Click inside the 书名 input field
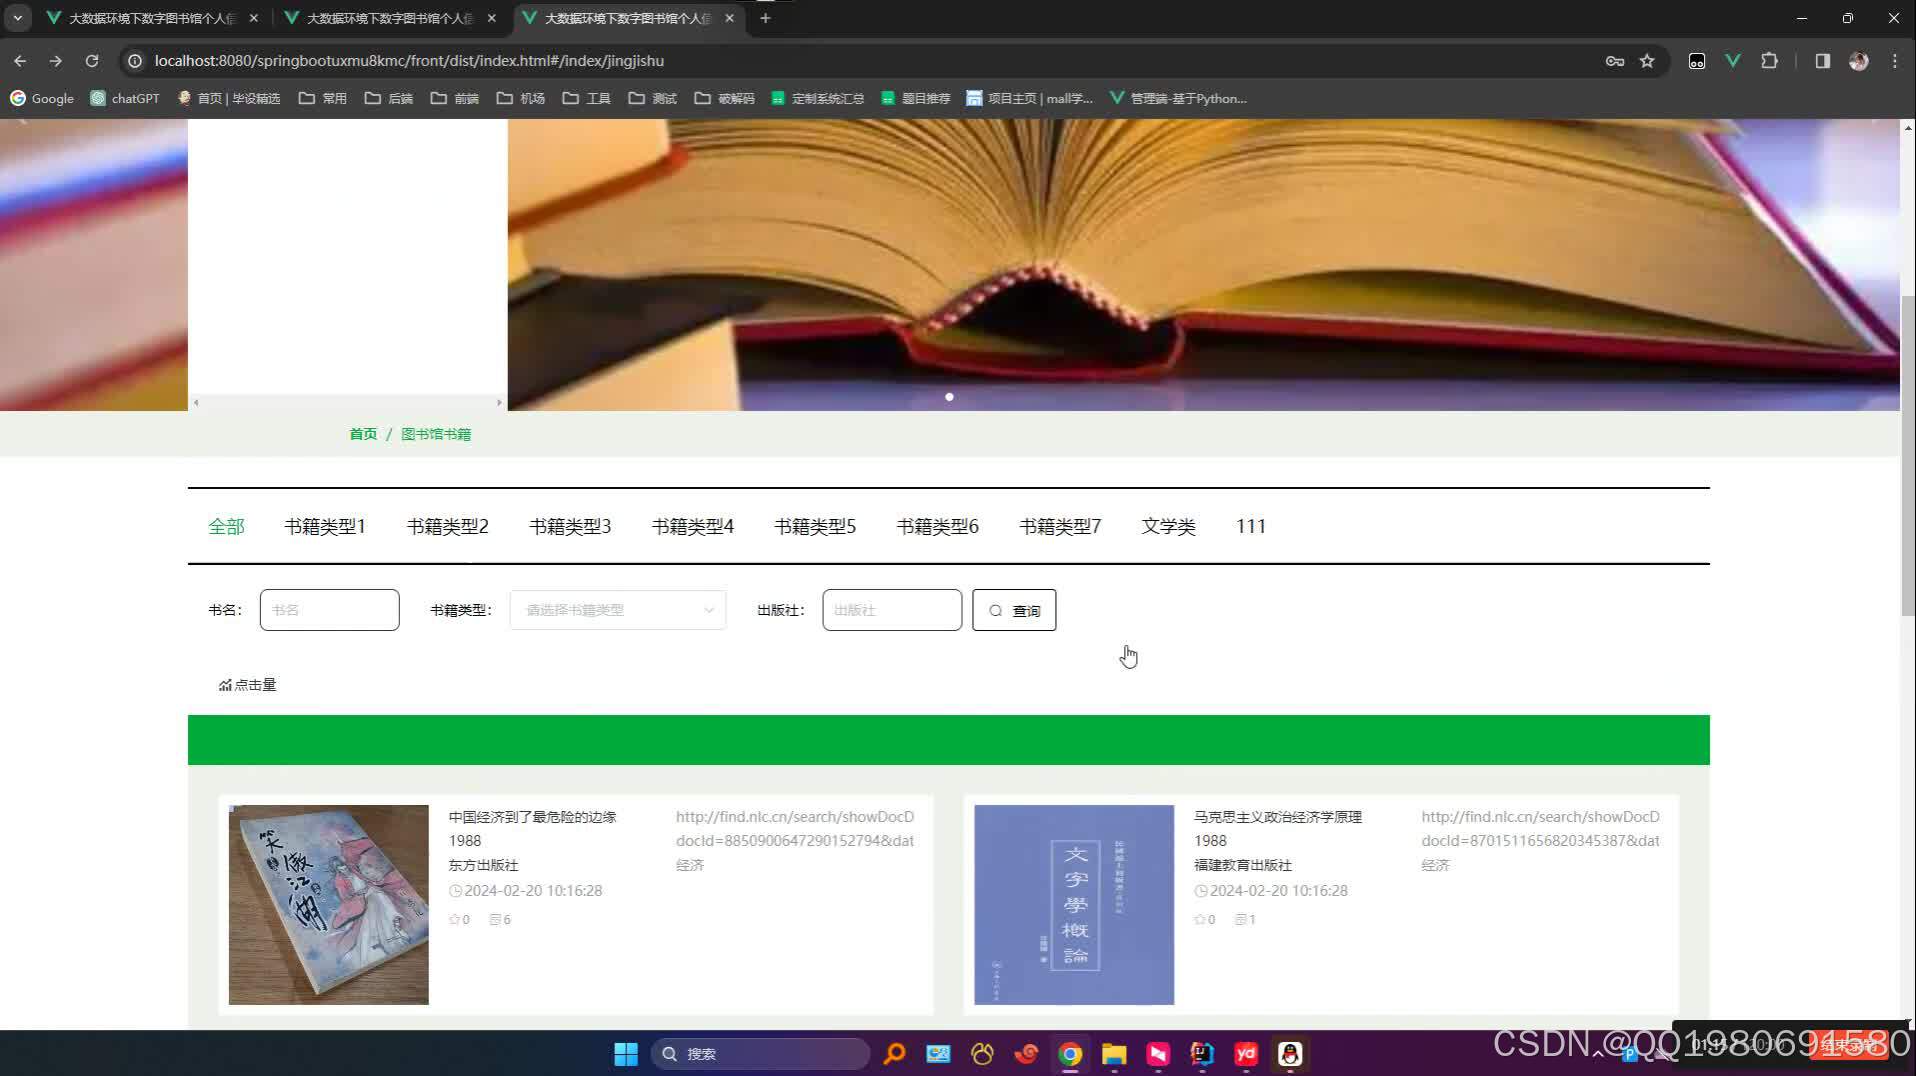The height and width of the screenshot is (1076, 1916). tap(329, 609)
